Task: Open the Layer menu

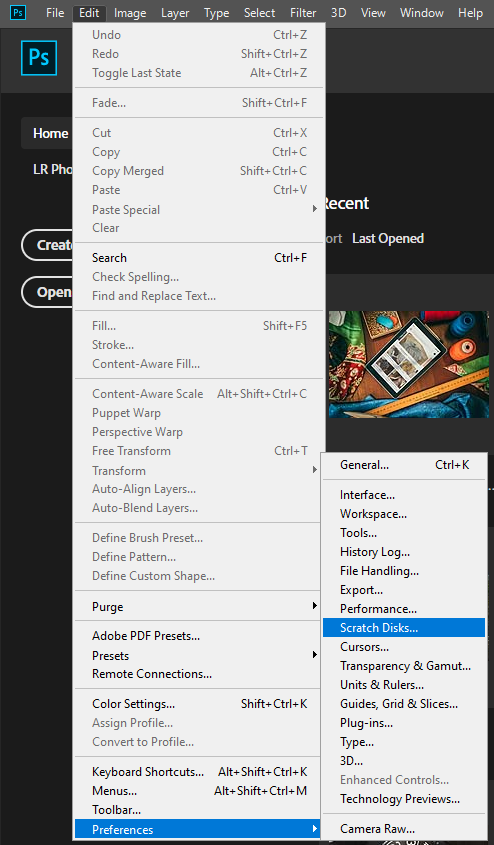Action: click(x=175, y=13)
